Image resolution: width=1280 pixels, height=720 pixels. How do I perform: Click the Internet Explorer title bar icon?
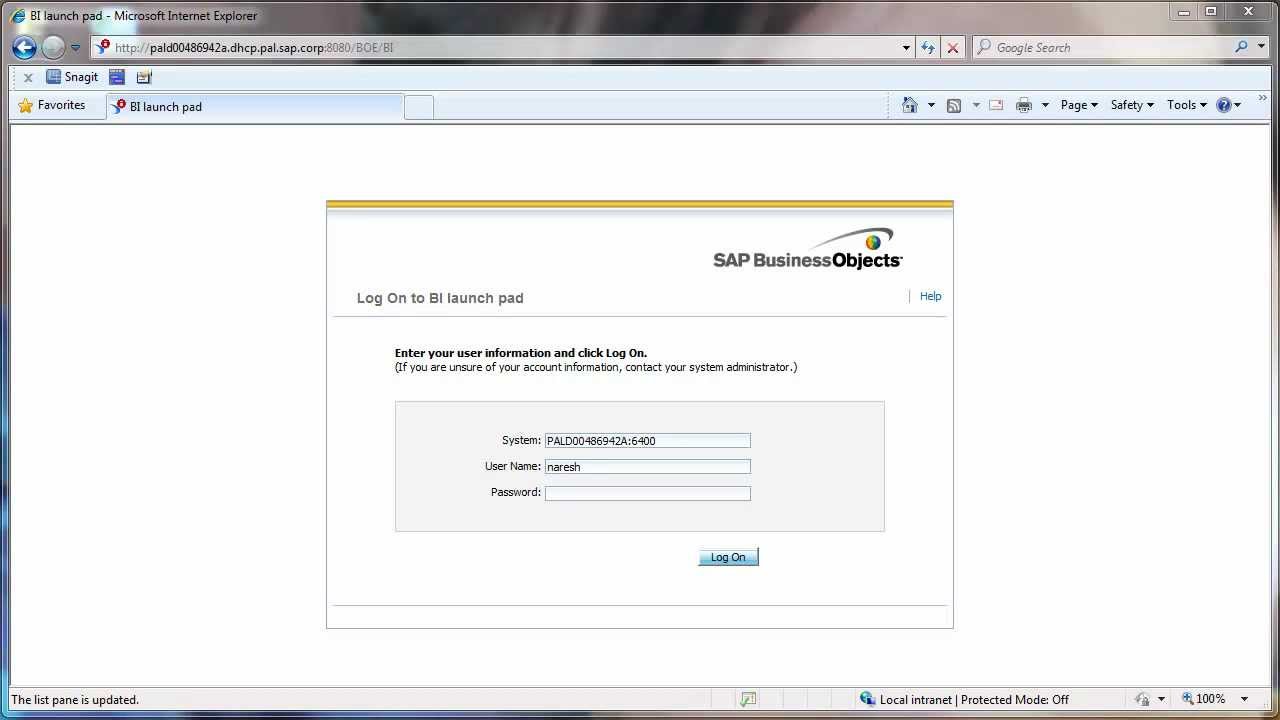(x=17, y=16)
